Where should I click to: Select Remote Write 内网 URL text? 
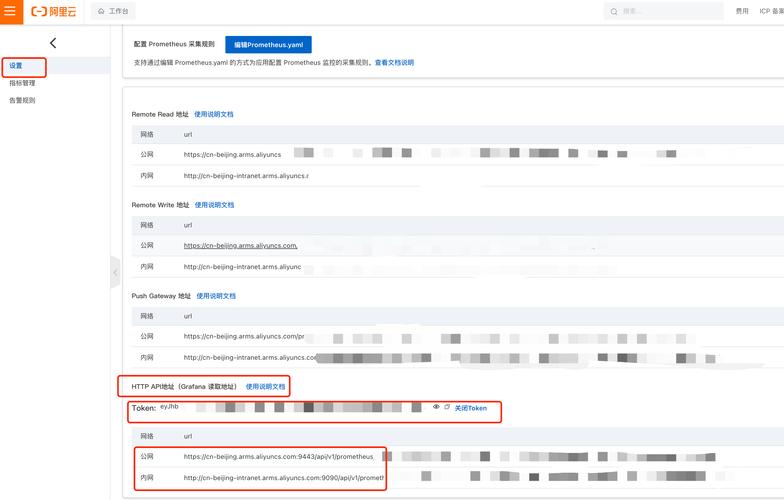[x=242, y=267]
